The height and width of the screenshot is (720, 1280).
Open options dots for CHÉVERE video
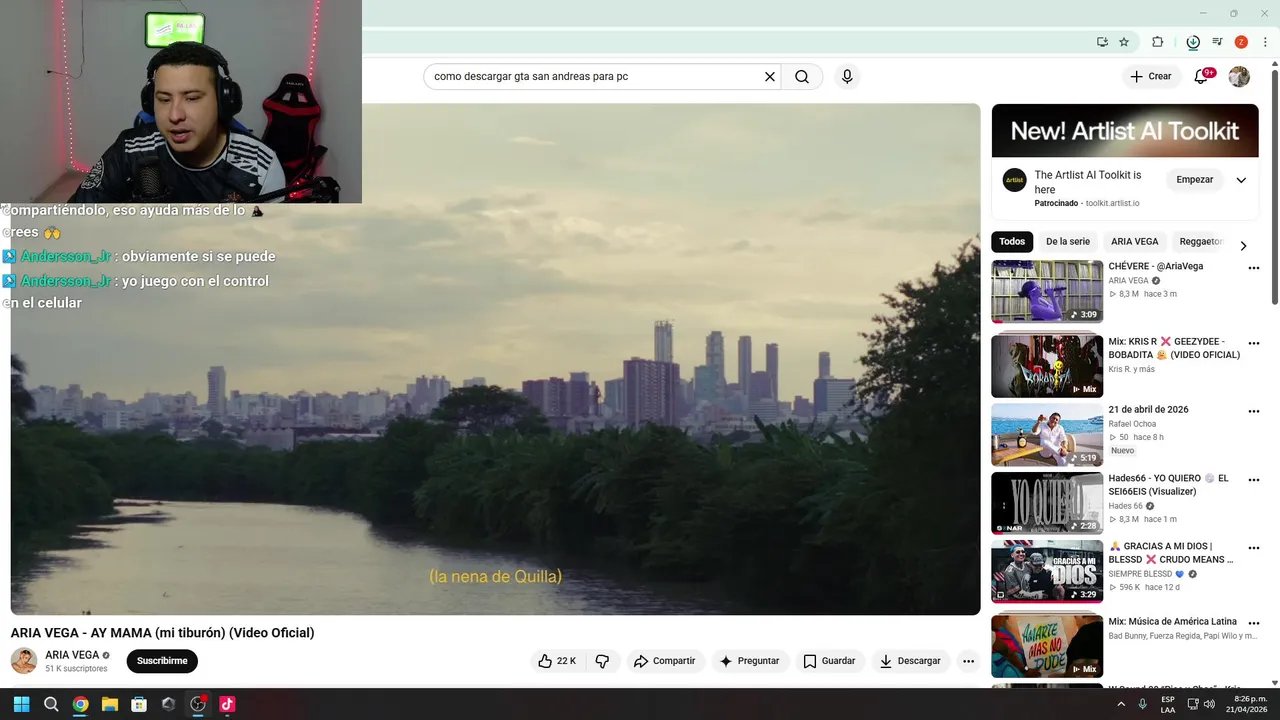1254,268
